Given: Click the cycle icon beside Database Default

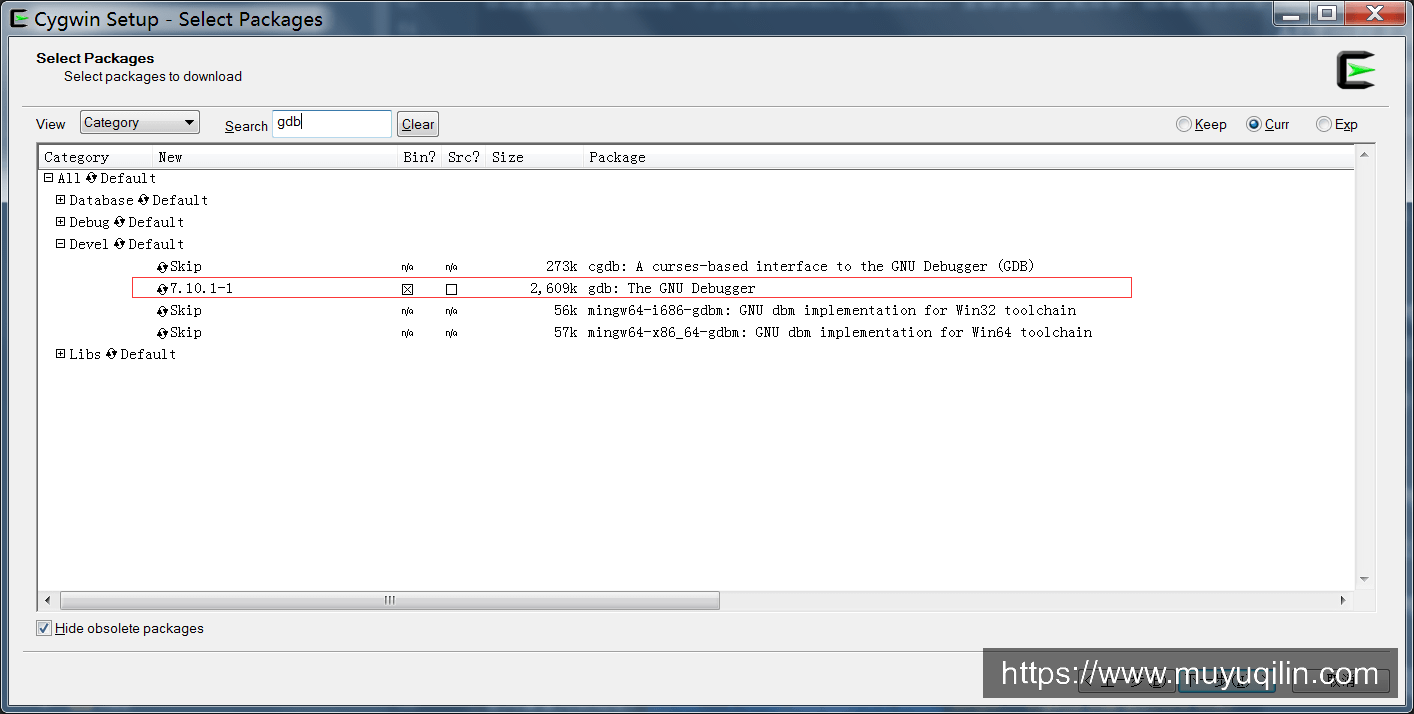Looking at the screenshot, I should [x=143, y=200].
